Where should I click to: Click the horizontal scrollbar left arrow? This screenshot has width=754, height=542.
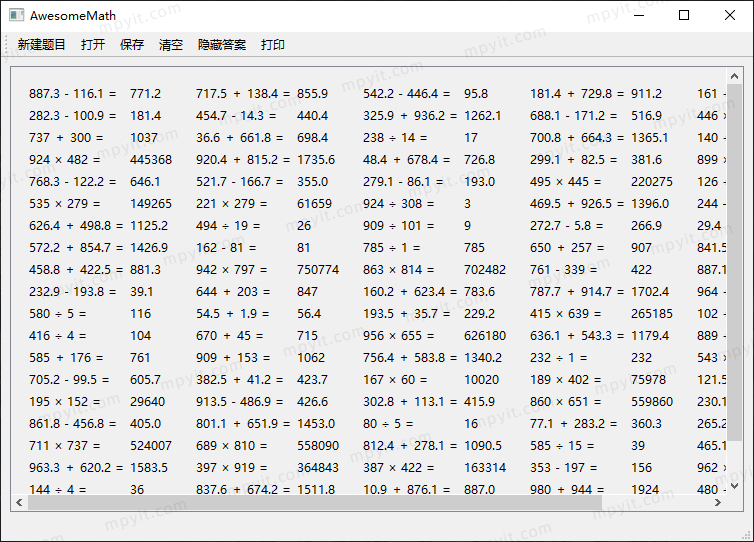point(19,503)
